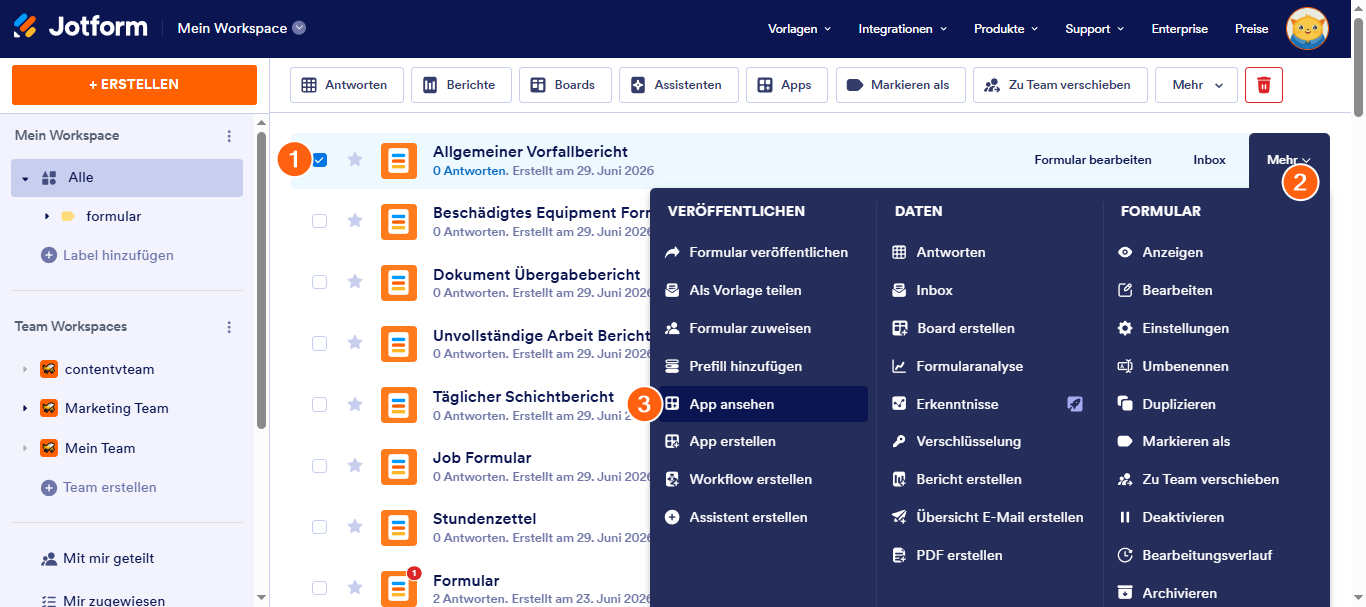1366x607 pixels.
Task: Open the toolbar Mehr dropdown
Action: click(x=1196, y=85)
